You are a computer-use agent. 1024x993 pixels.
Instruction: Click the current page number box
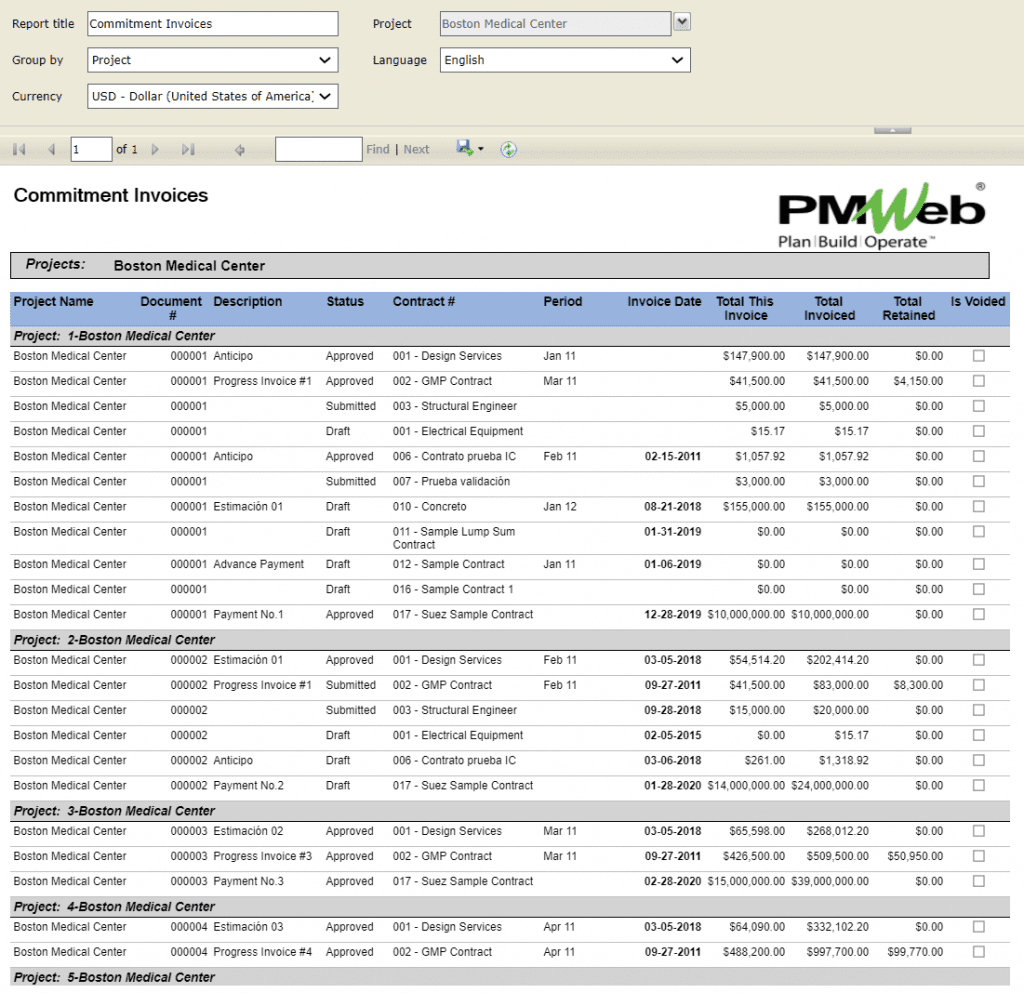point(91,150)
